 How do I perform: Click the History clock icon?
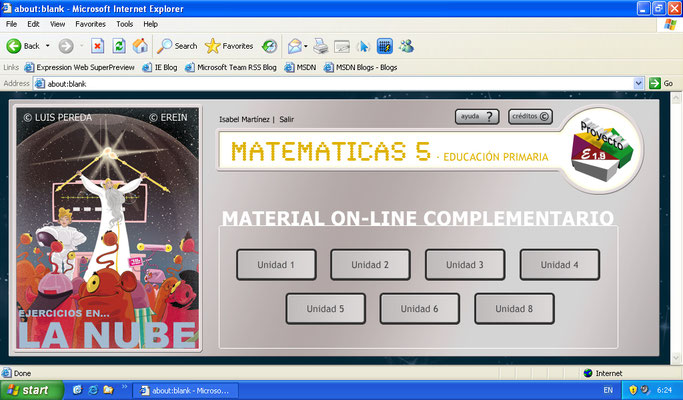pyautogui.click(x=270, y=46)
